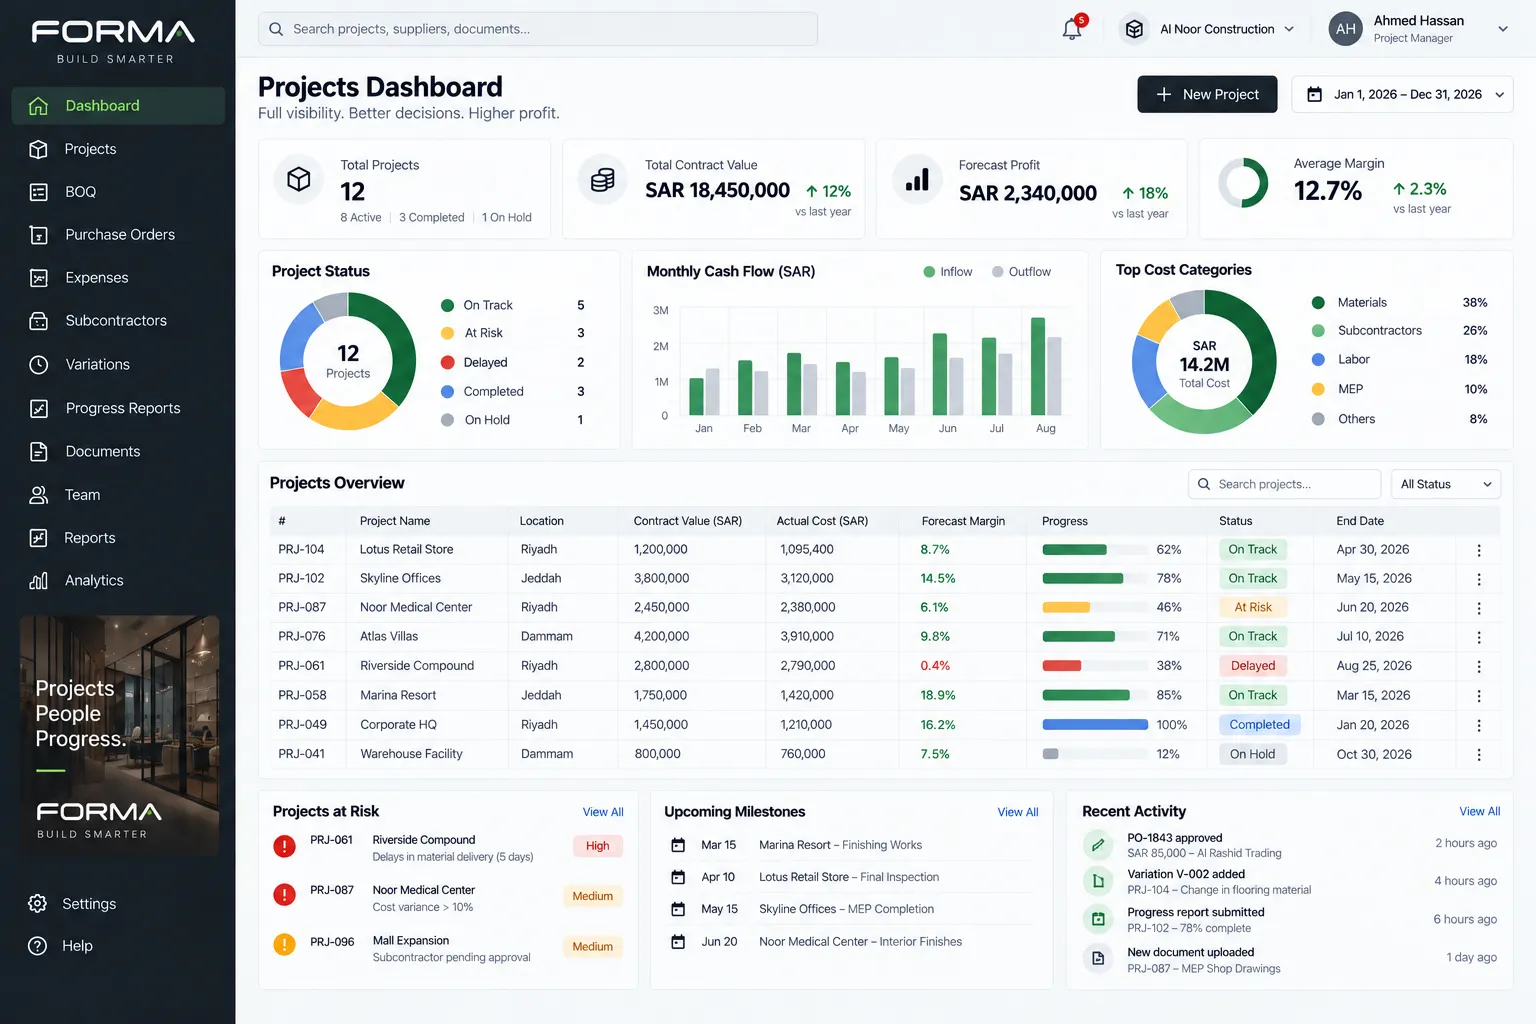Click the New Project button
The image size is (1536, 1024).
coord(1207,94)
